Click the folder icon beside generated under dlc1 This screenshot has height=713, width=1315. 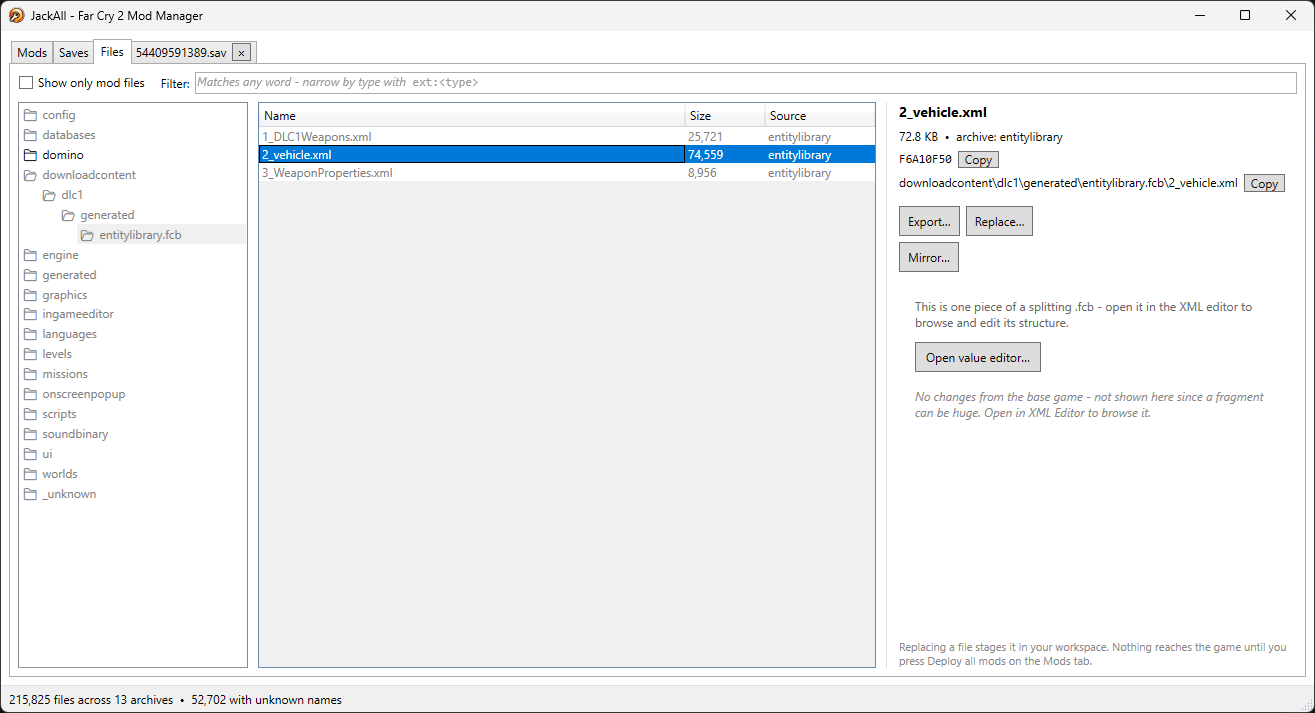pyautogui.click(x=68, y=215)
